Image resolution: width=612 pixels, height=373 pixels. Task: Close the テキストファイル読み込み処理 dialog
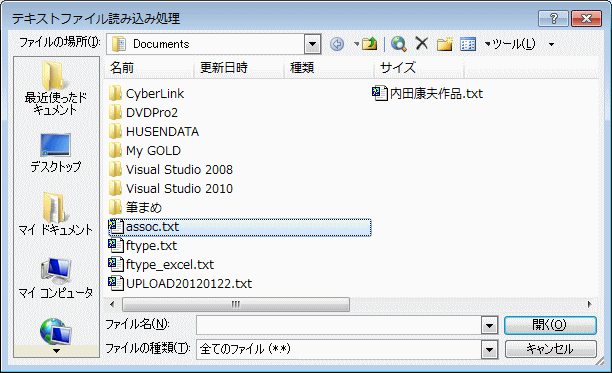[x=586, y=18]
